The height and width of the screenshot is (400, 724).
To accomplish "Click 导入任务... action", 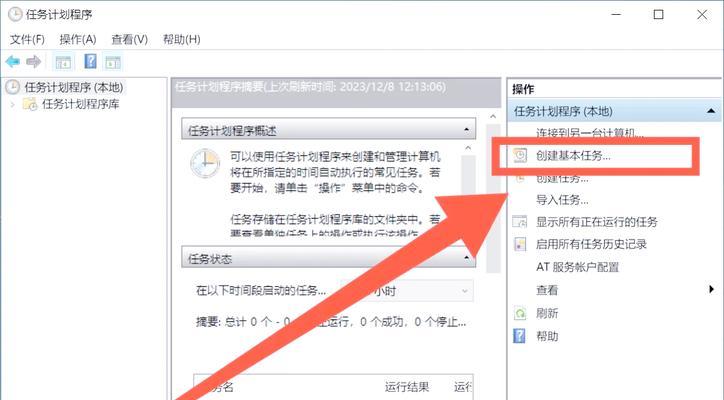I will pos(562,200).
